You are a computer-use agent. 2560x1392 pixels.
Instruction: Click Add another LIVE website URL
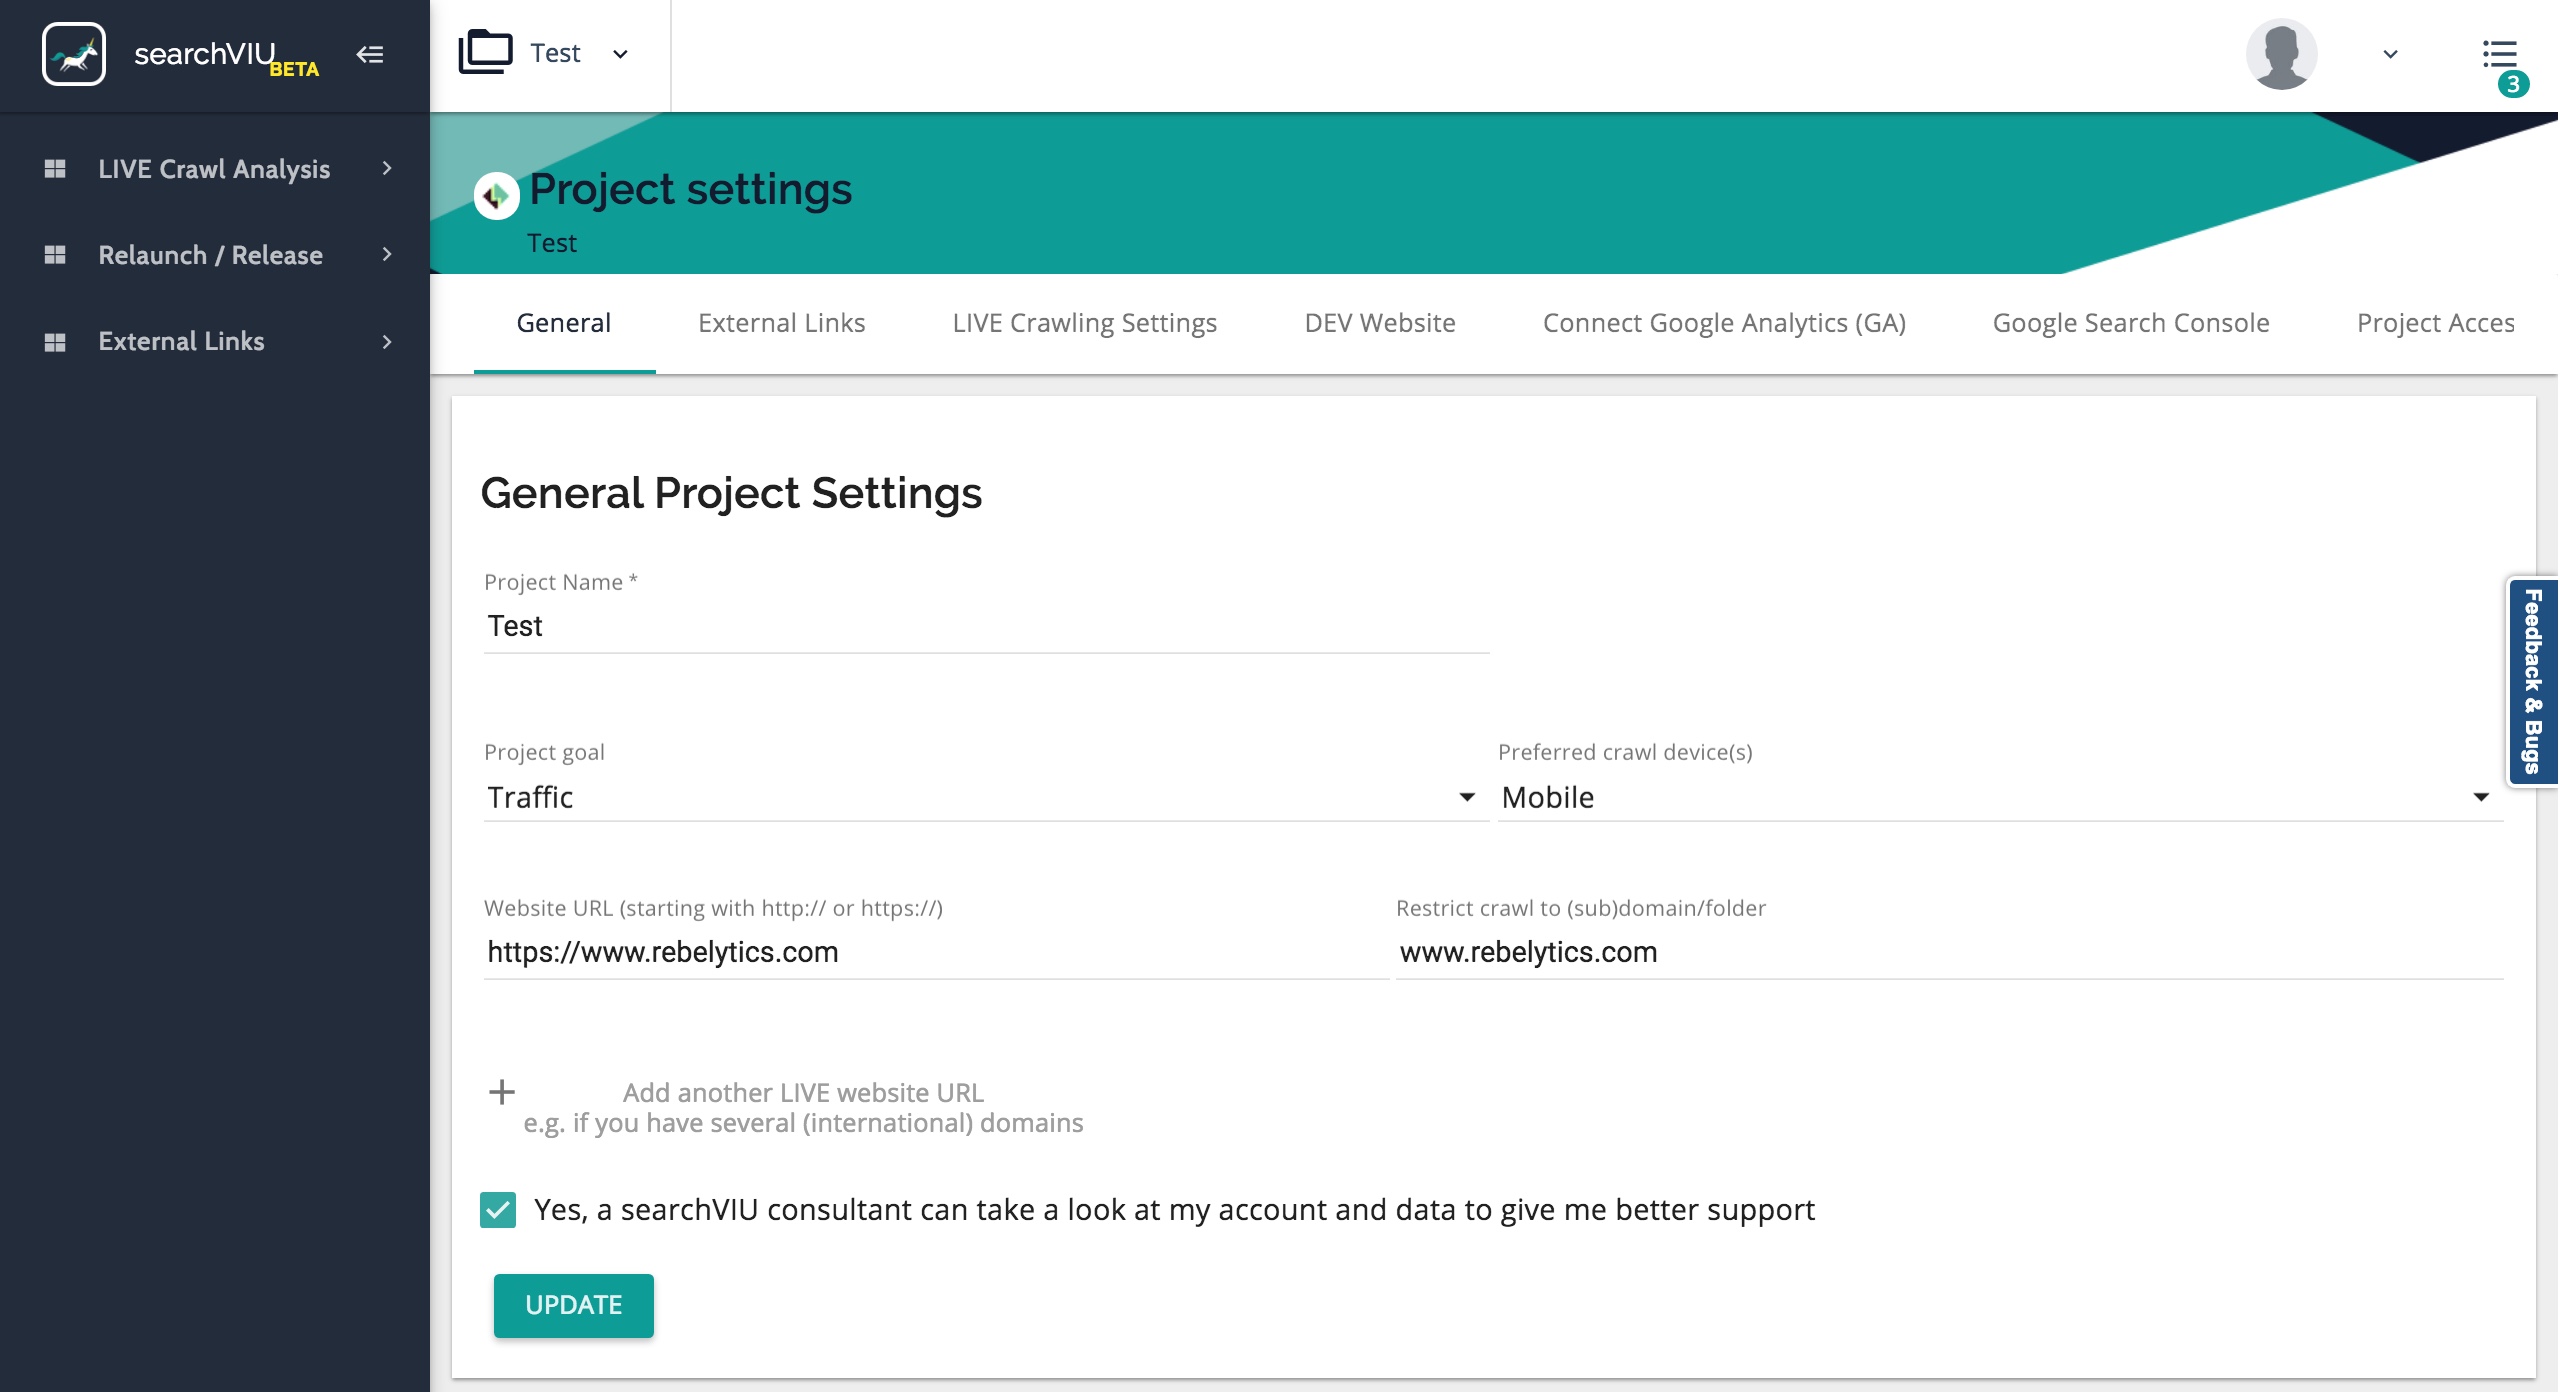pyautogui.click(x=803, y=1092)
